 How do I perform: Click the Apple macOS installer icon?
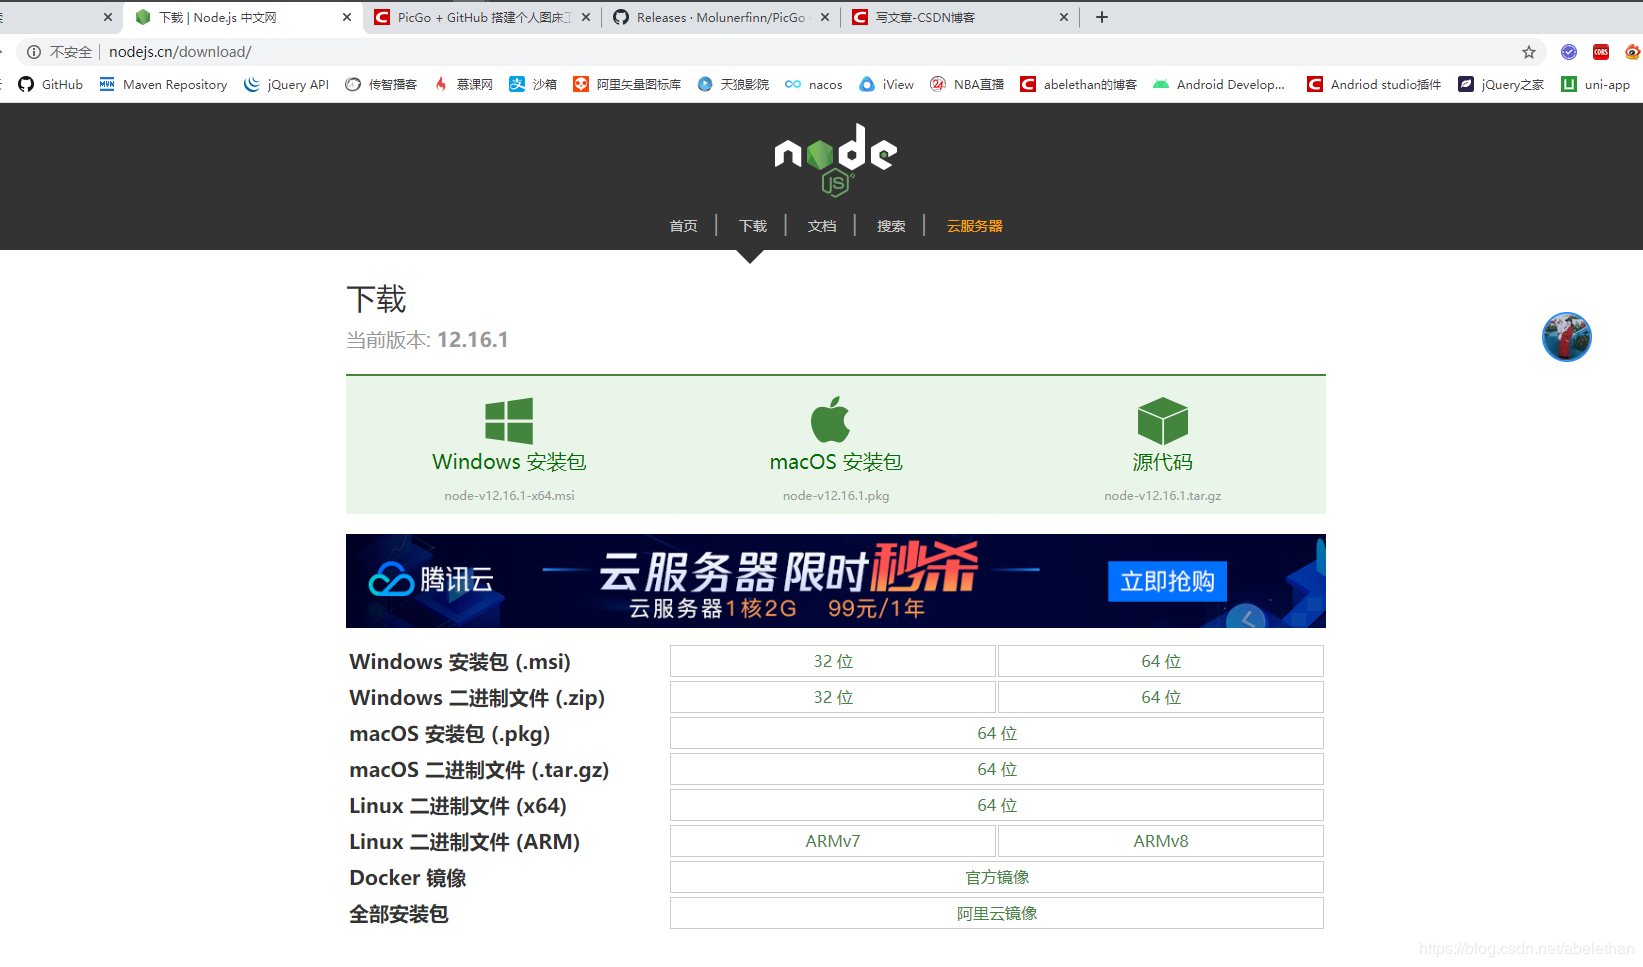tap(831, 419)
